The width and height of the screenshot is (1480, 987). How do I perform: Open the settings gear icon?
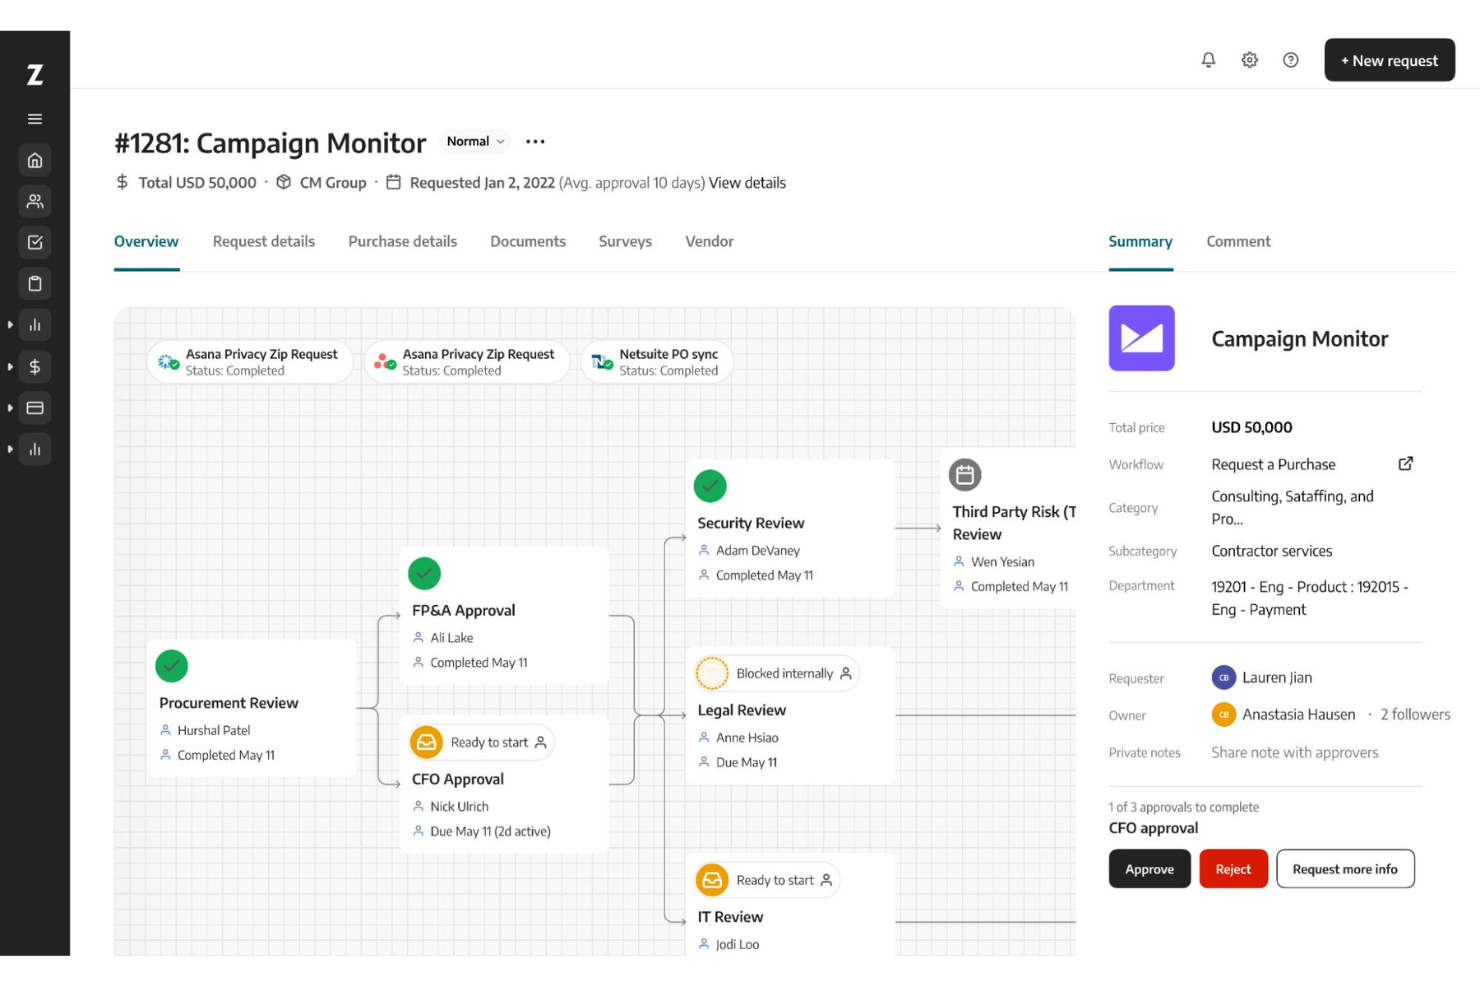[1249, 60]
